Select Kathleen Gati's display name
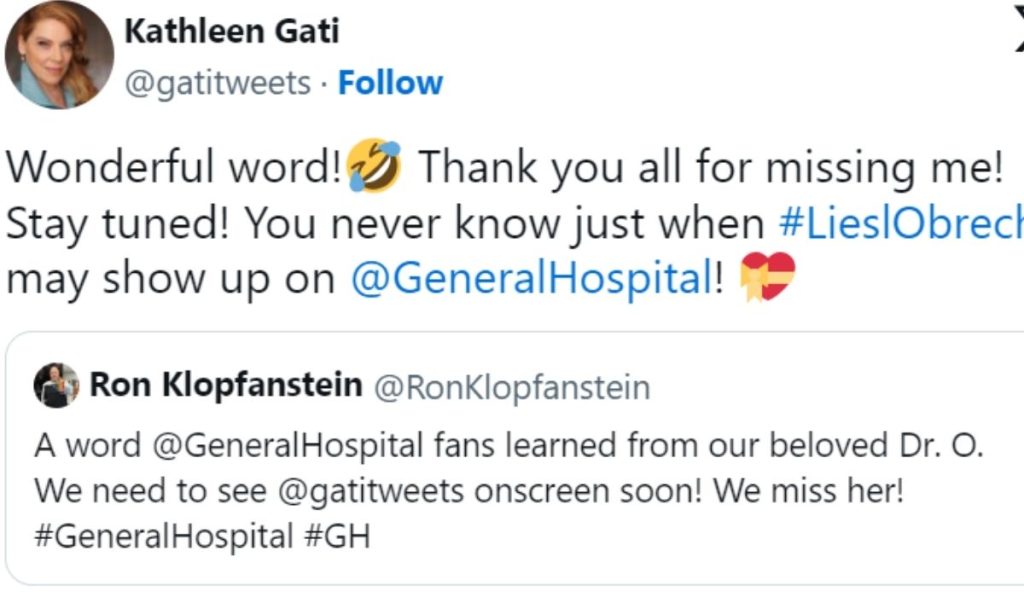Viewport: 1024px width, 597px height. point(232,31)
